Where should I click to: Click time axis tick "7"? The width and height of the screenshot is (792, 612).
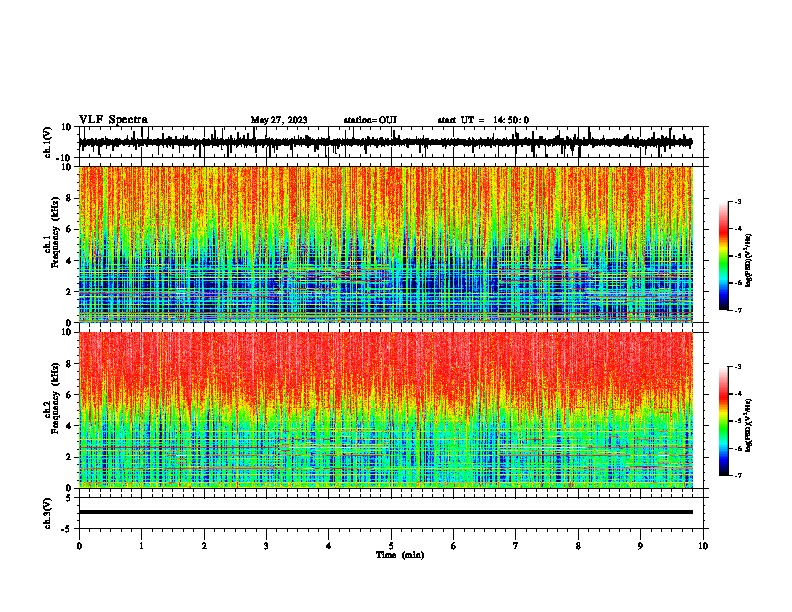[516, 546]
